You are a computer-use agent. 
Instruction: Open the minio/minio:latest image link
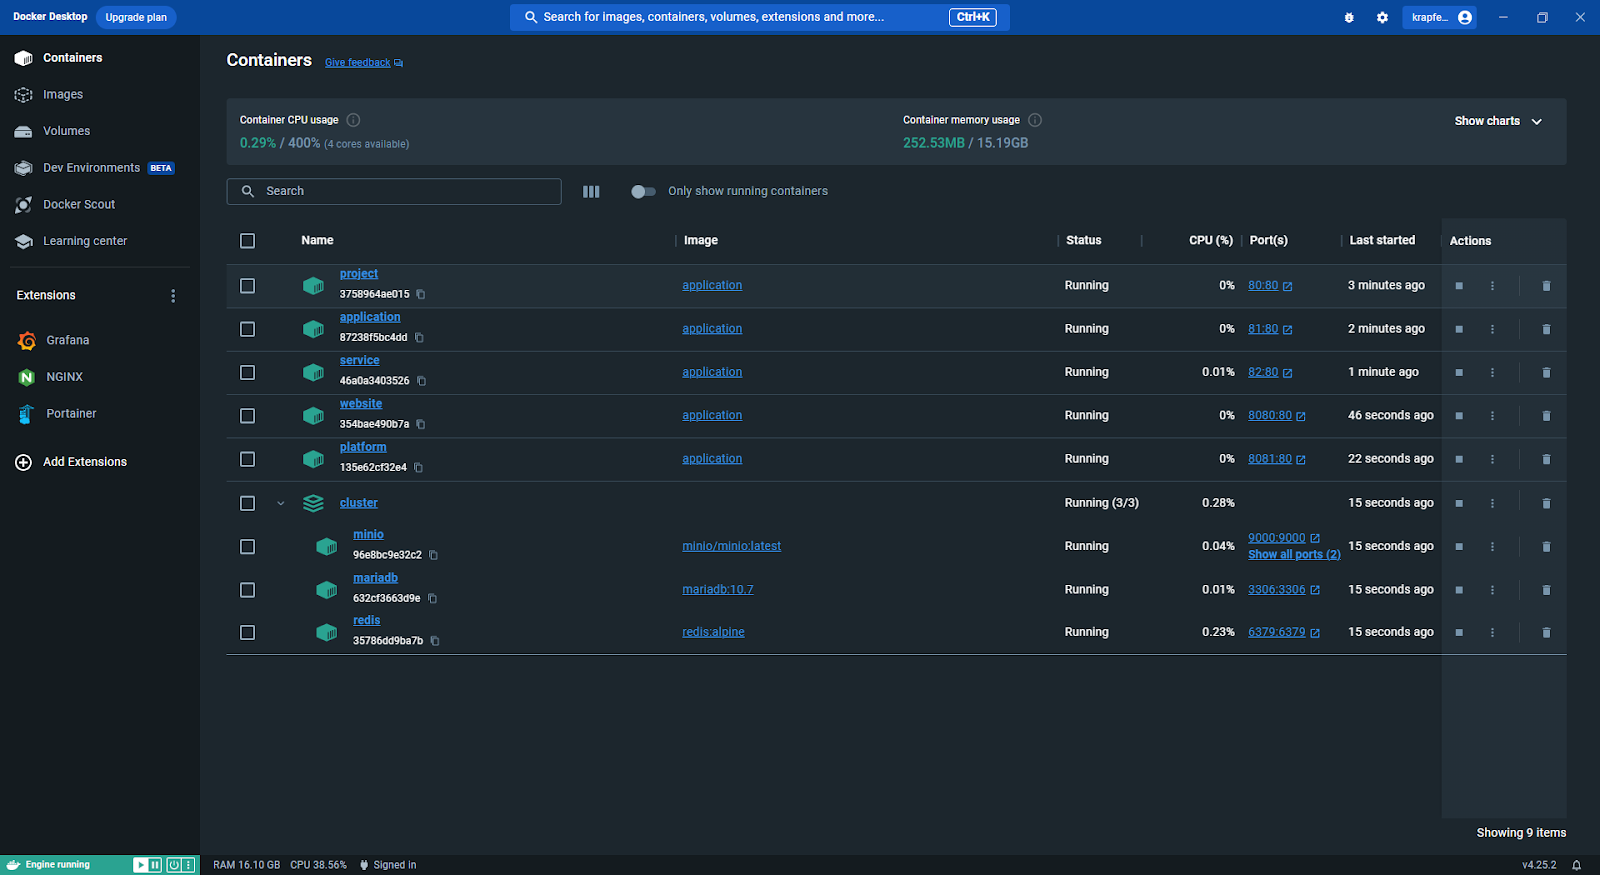click(x=732, y=546)
